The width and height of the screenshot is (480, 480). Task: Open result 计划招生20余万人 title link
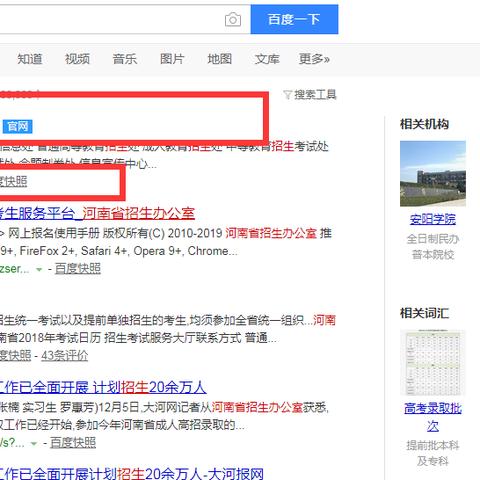tap(103, 387)
